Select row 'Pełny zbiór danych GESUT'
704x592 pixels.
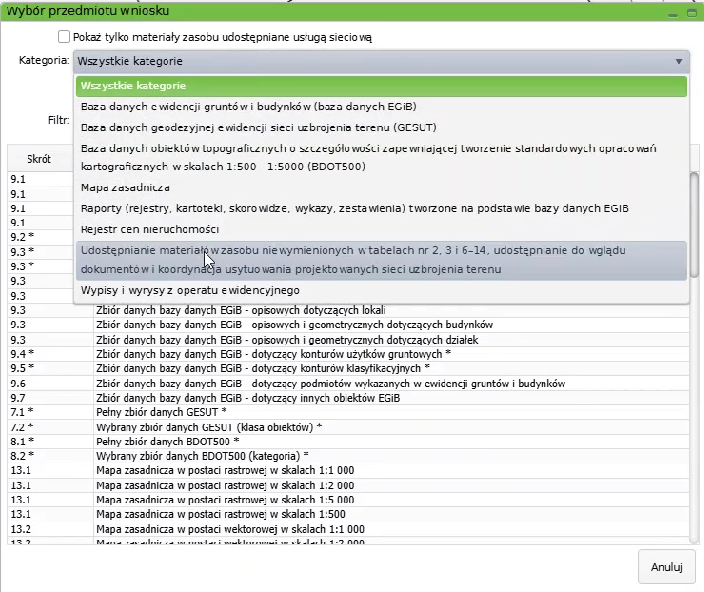(160, 411)
